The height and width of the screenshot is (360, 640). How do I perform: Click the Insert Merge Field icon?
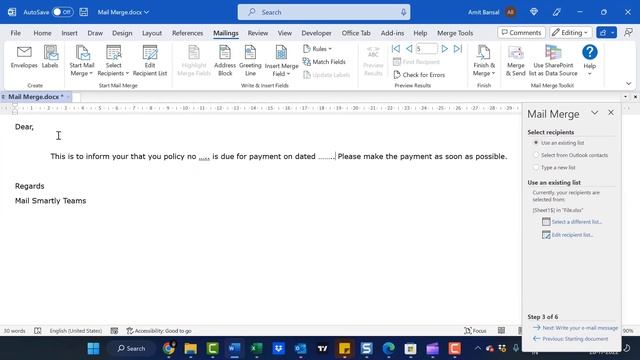[x=281, y=53]
